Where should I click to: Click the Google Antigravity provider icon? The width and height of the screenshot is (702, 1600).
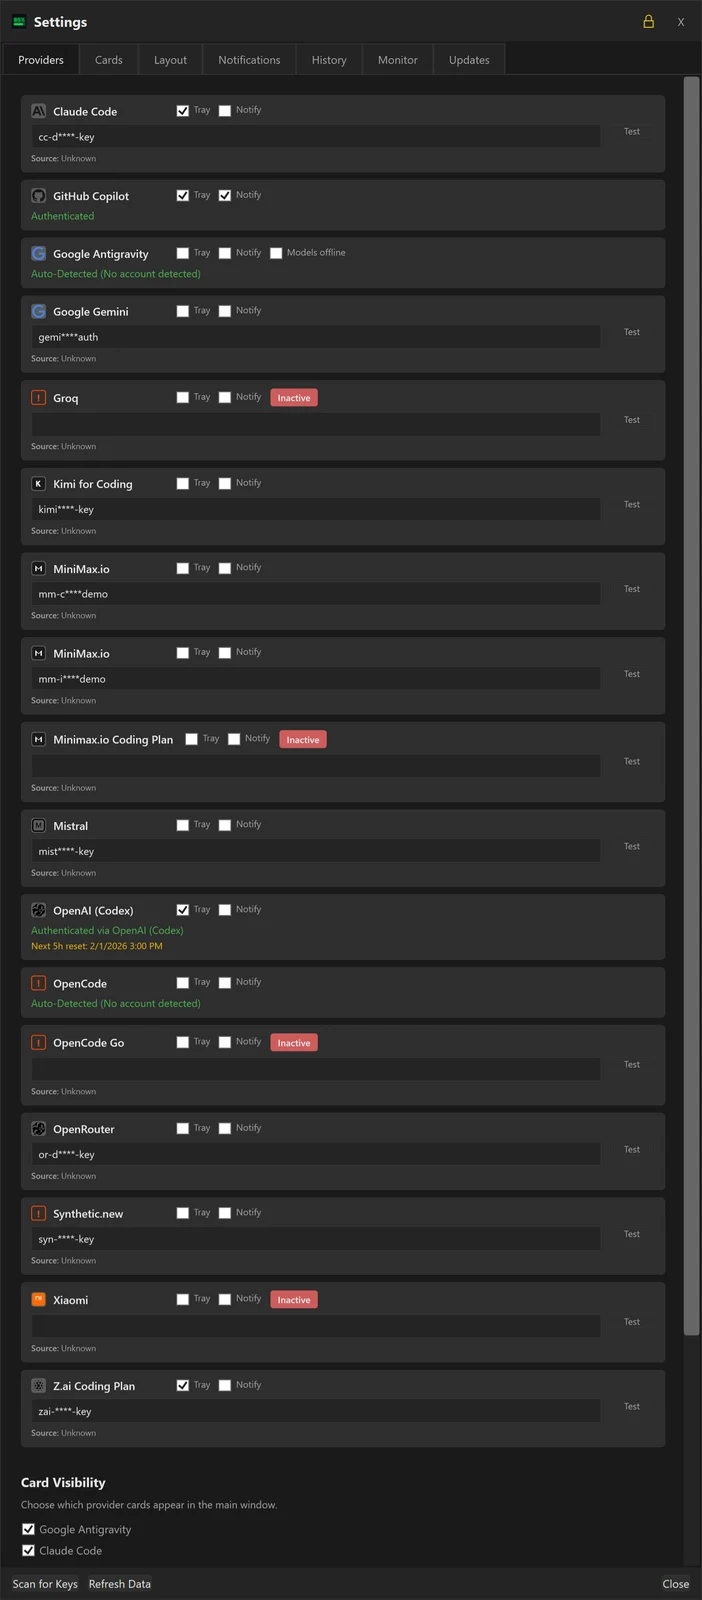coord(38,254)
